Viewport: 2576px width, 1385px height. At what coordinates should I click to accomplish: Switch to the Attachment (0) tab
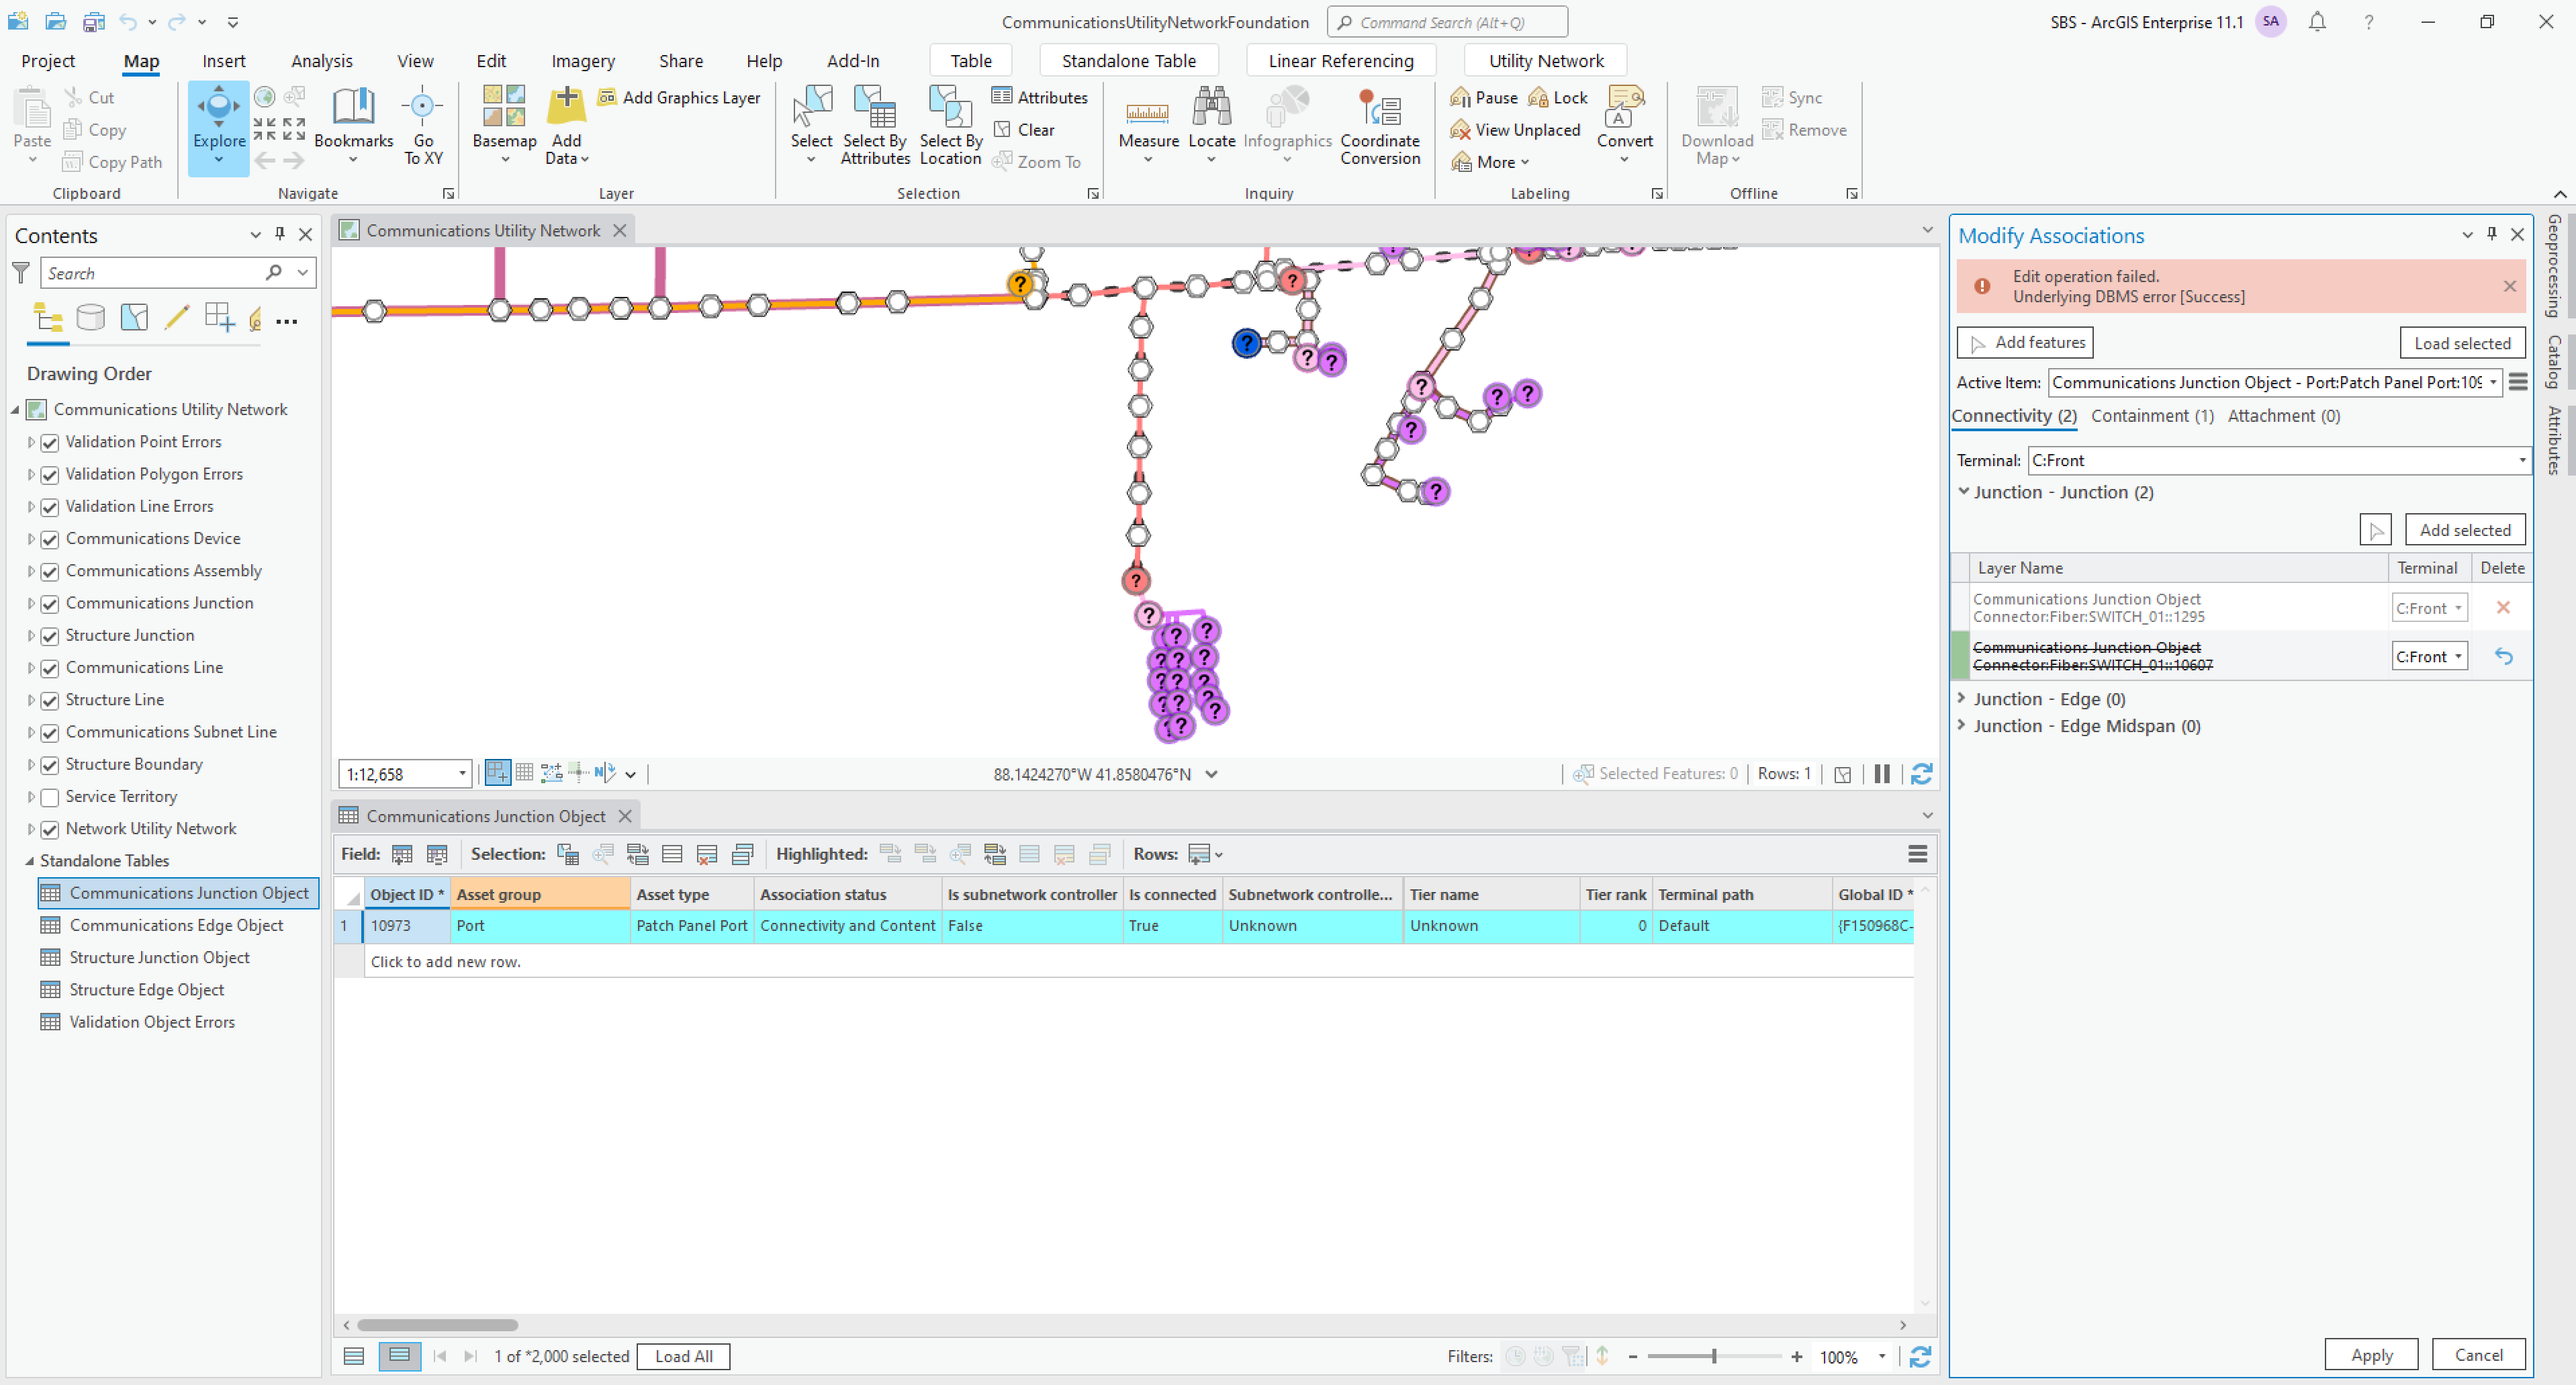click(x=2283, y=416)
